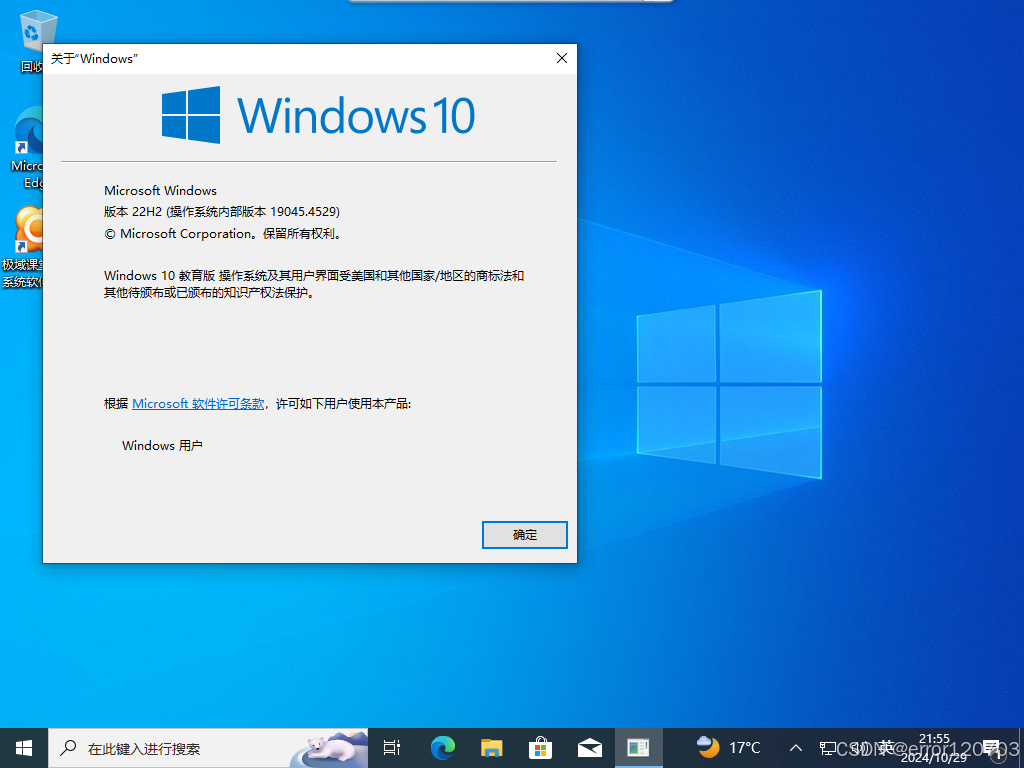Open Task View from the taskbar
Image resolution: width=1024 pixels, height=768 pixels.
[x=392, y=748]
